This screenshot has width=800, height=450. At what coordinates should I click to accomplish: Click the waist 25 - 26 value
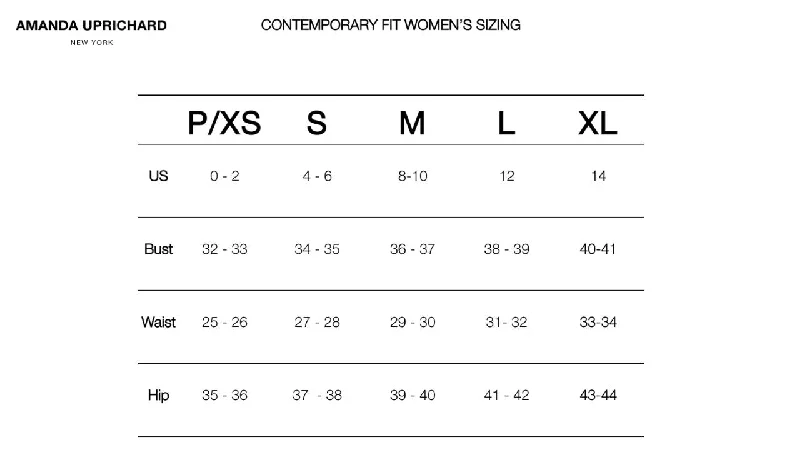click(x=224, y=322)
